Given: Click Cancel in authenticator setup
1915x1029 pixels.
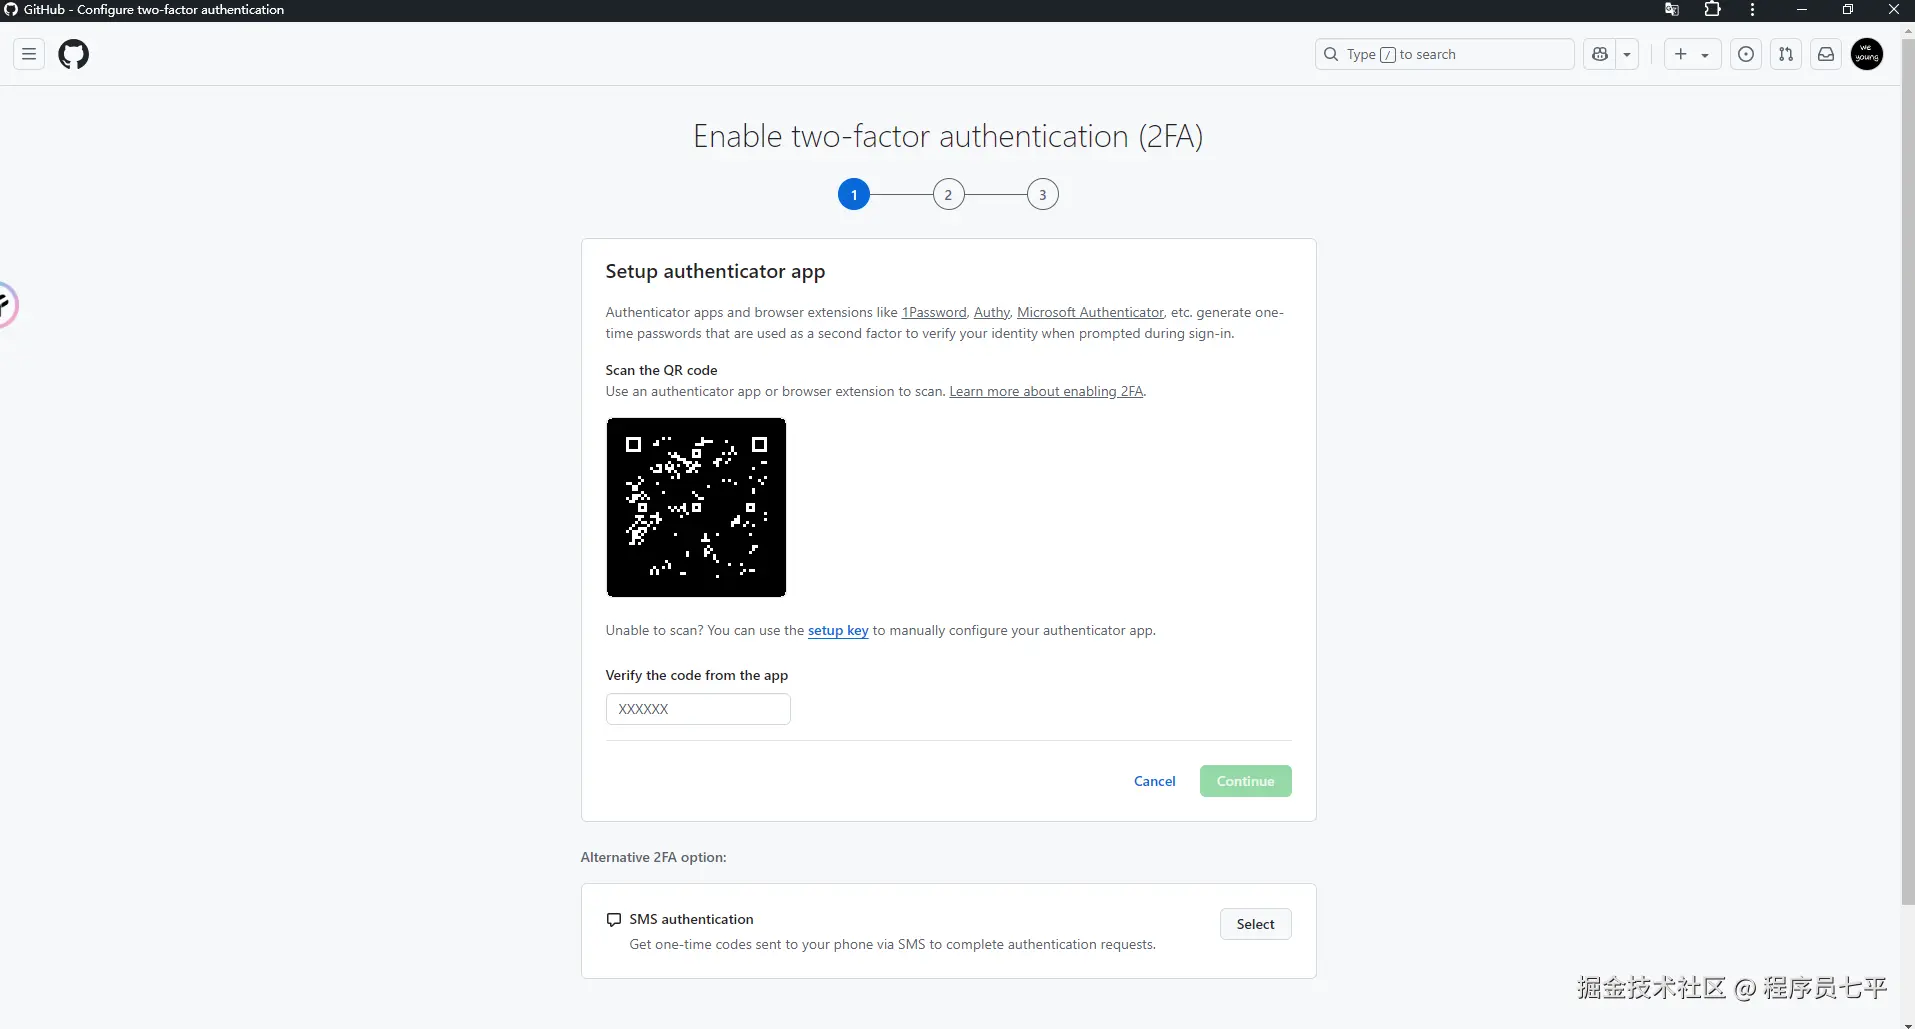Looking at the screenshot, I should [x=1155, y=781].
